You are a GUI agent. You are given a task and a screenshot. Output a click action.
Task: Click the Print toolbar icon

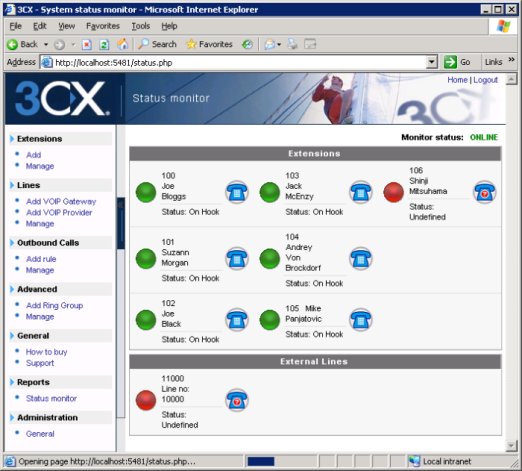(x=292, y=44)
